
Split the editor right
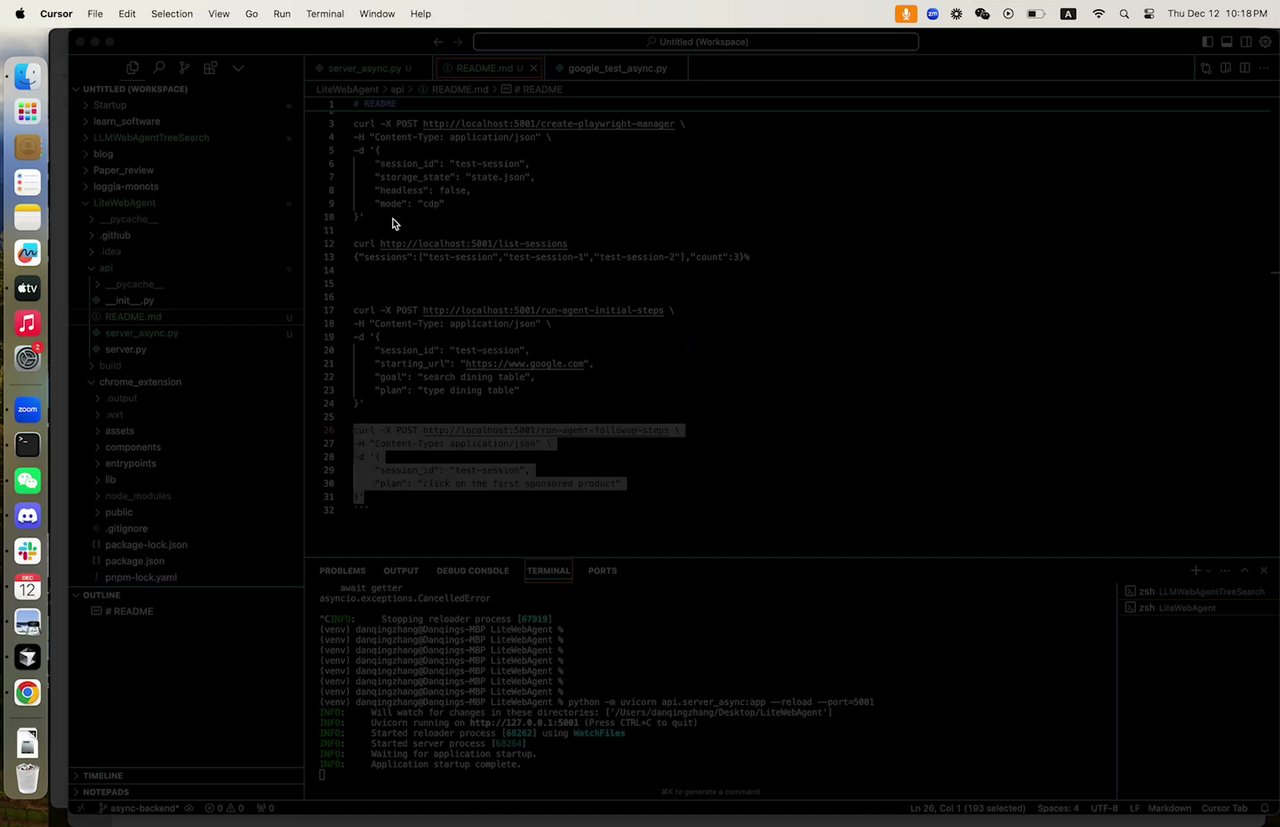coord(1245,68)
